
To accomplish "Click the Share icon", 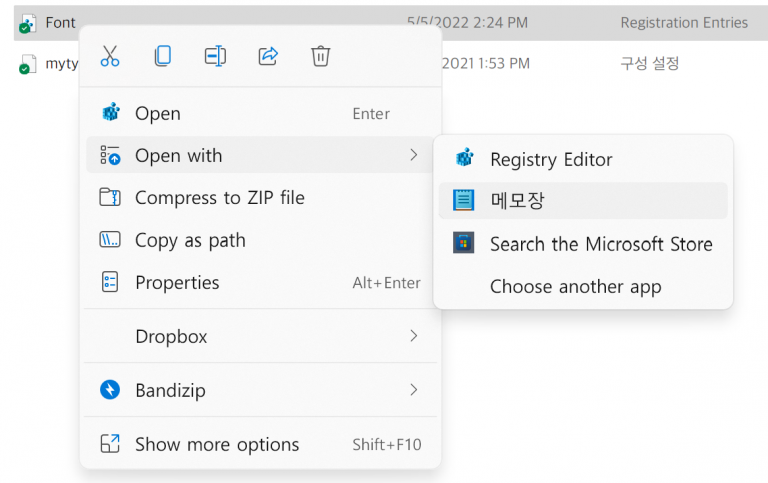I will tap(268, 56).
